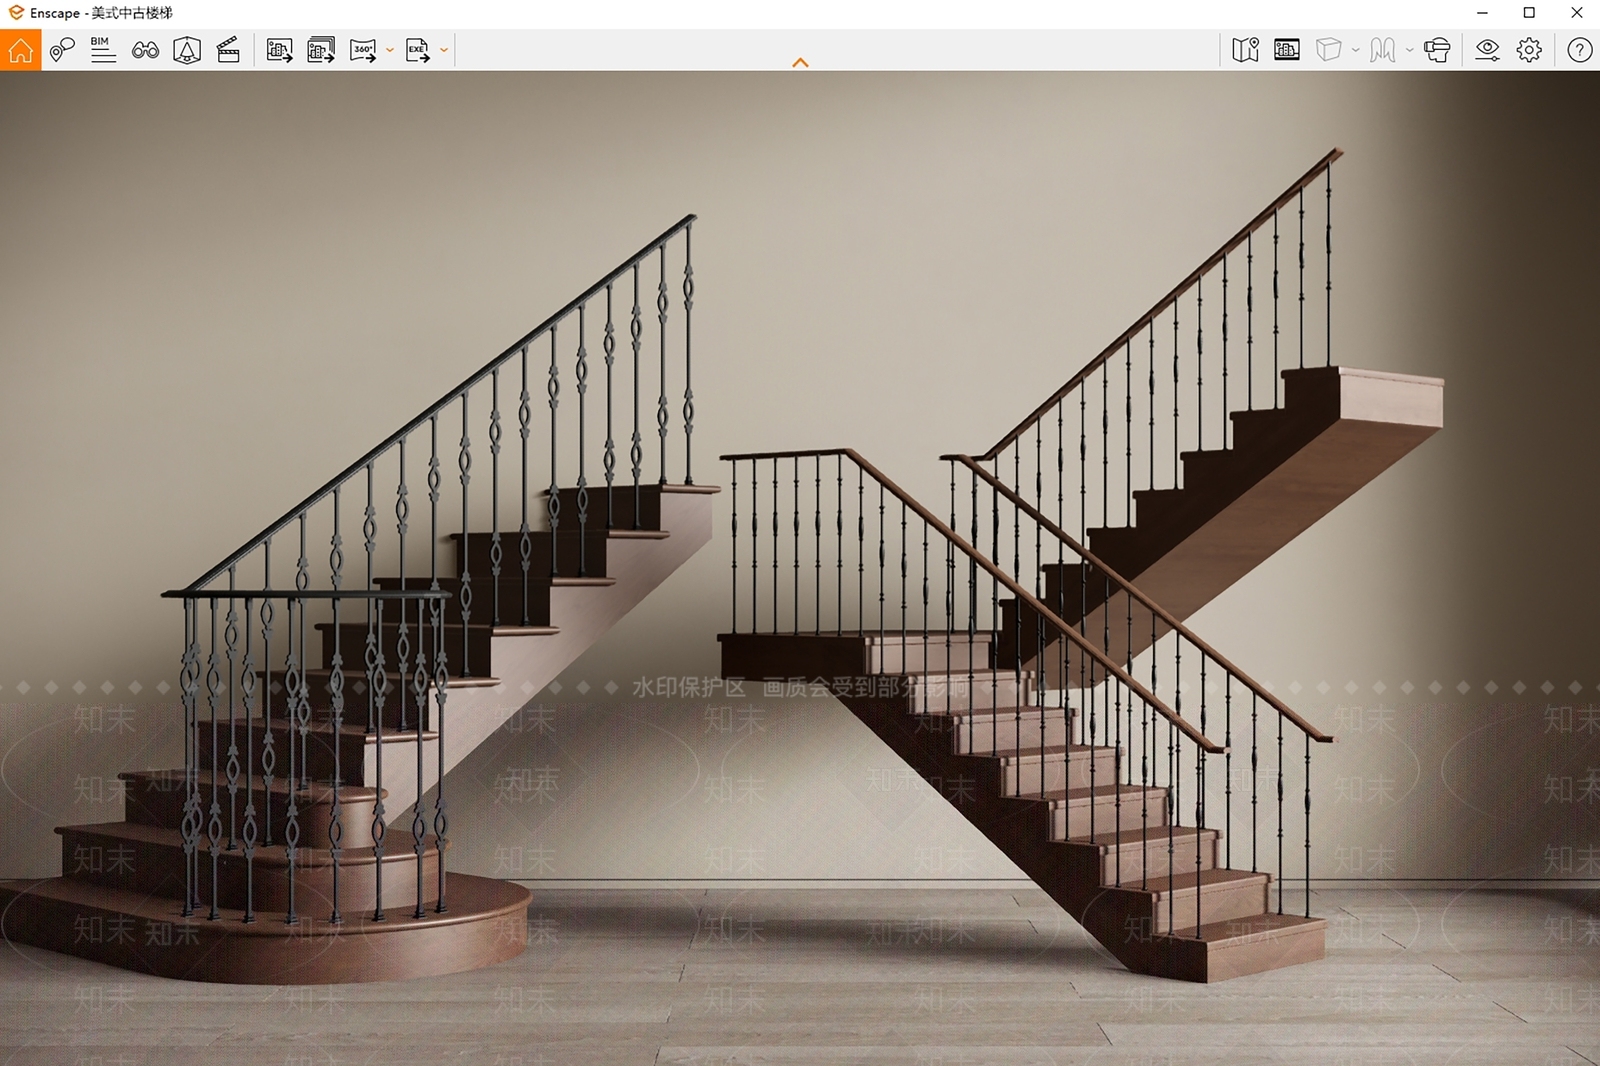Expand the wings navigation dropdown arrow
The width and height of the screenshot is (1600, 1066).
click(1409, 50)
